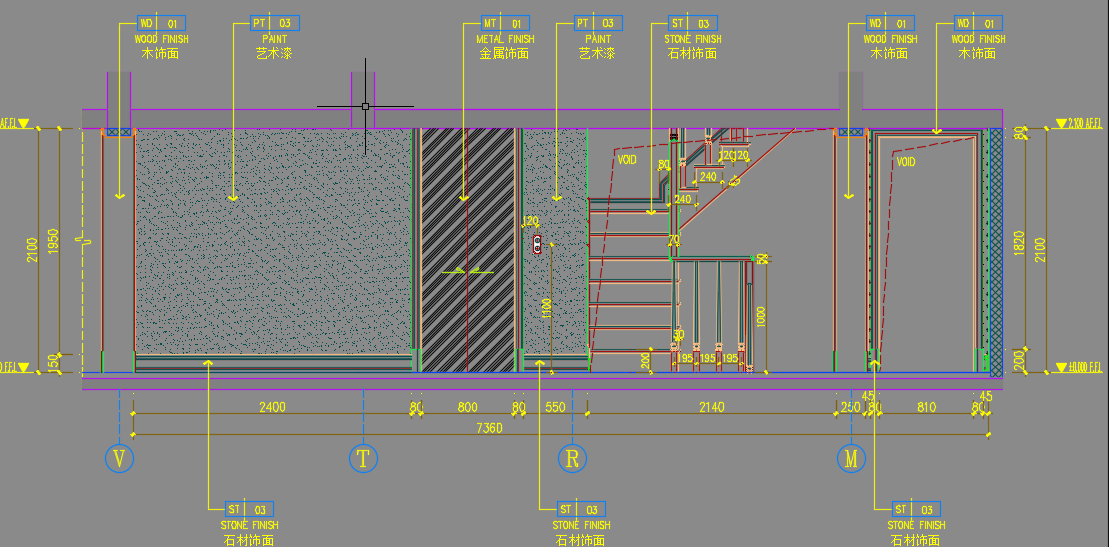The width and height of the screenshot is (1109, 547).
Task: Select the crosshatched wall section at right edge
Action: [996, 252]
